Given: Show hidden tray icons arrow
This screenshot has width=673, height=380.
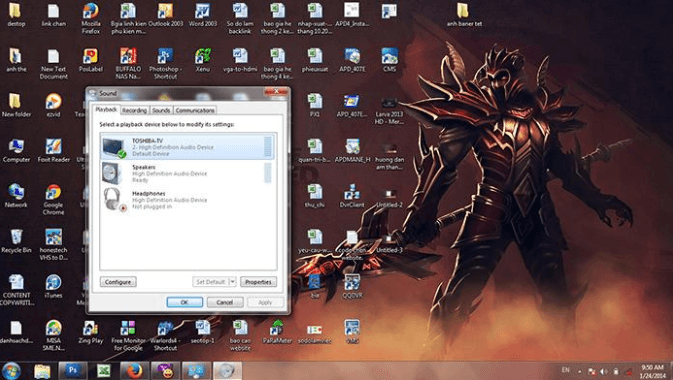Looking at the screenshot, I should (x=579, y=371).
